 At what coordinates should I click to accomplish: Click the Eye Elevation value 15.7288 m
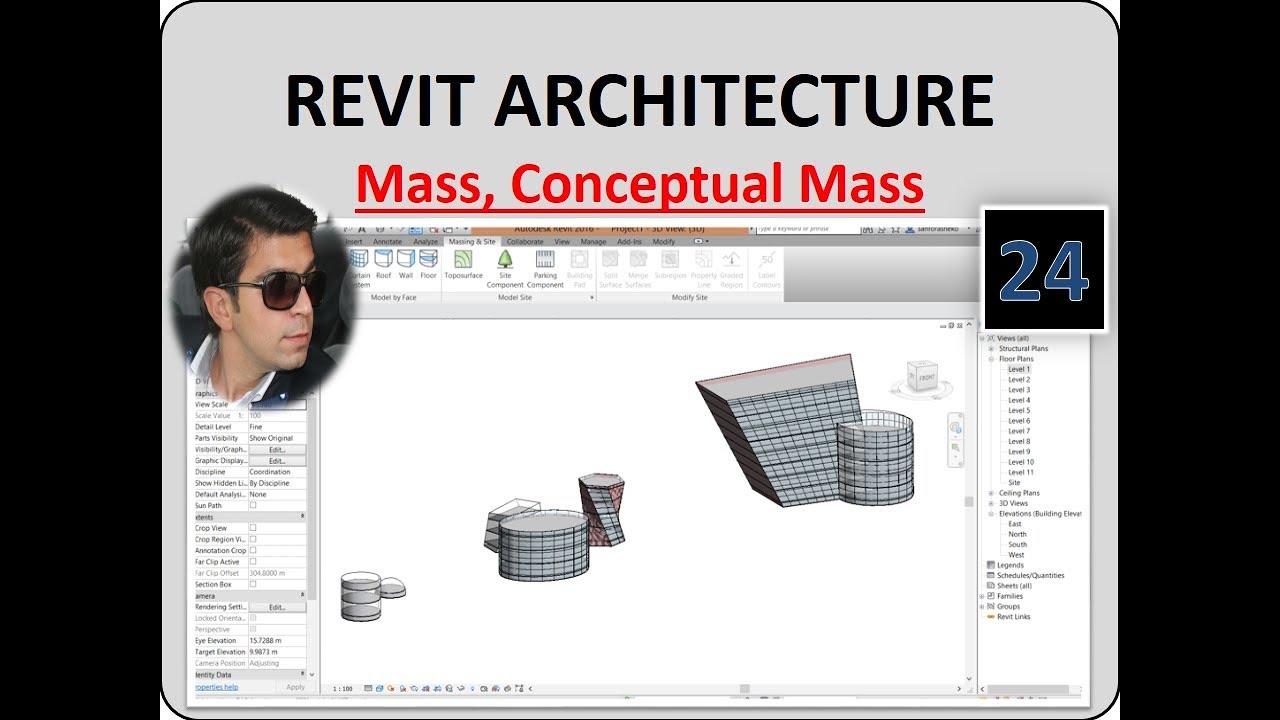click(x=277, y=640)
